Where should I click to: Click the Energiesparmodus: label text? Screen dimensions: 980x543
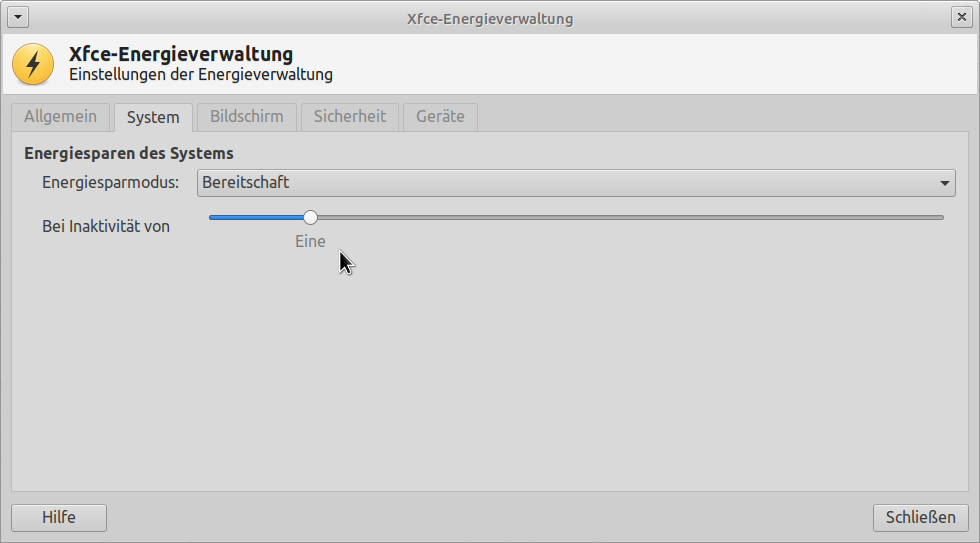111,182
